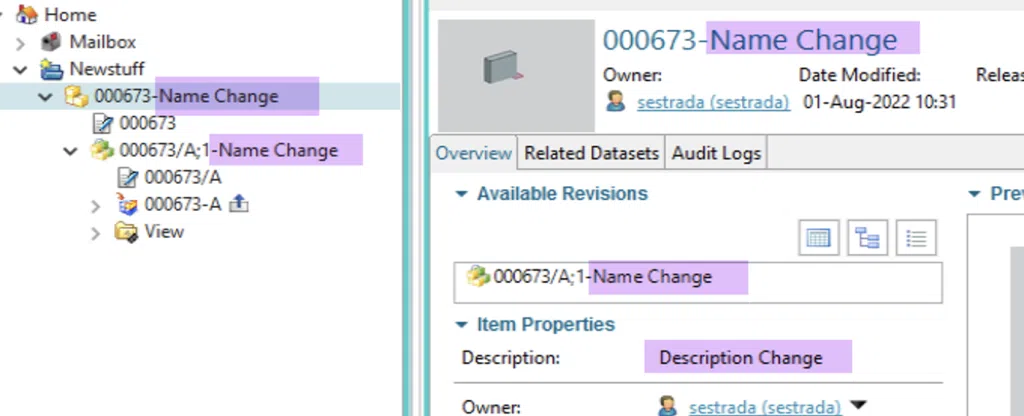Click the revision icon in Available Revisions list
This screenshot has width=1024, height=416.
[x=477, y=276]
